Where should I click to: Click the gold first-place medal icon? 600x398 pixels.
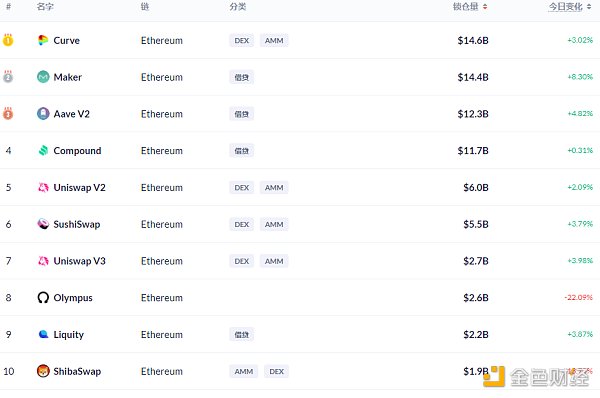click(8, 40)
